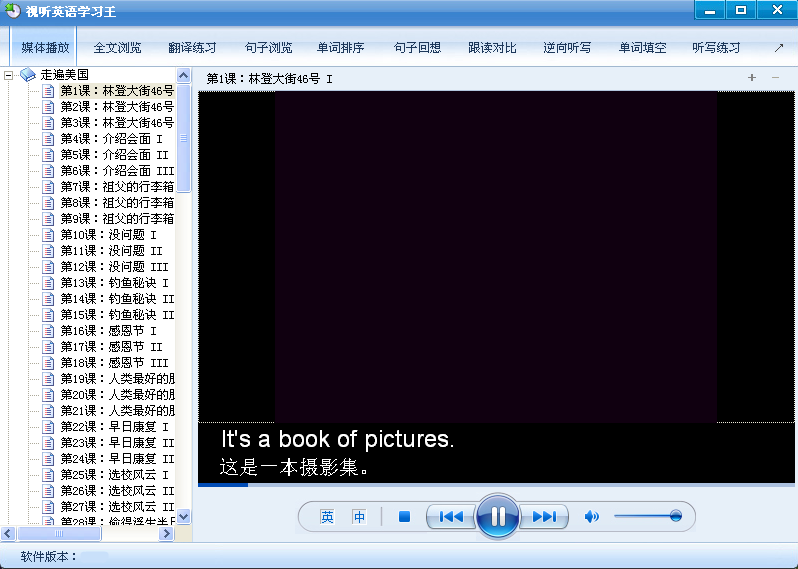
Task: Select lesson 第10课：没问题 I
Action: (108, 235)
